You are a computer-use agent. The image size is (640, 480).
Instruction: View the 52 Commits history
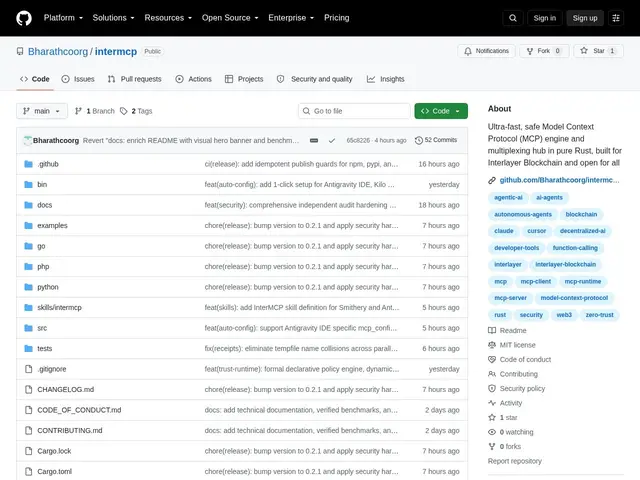(x=436, y=140)
